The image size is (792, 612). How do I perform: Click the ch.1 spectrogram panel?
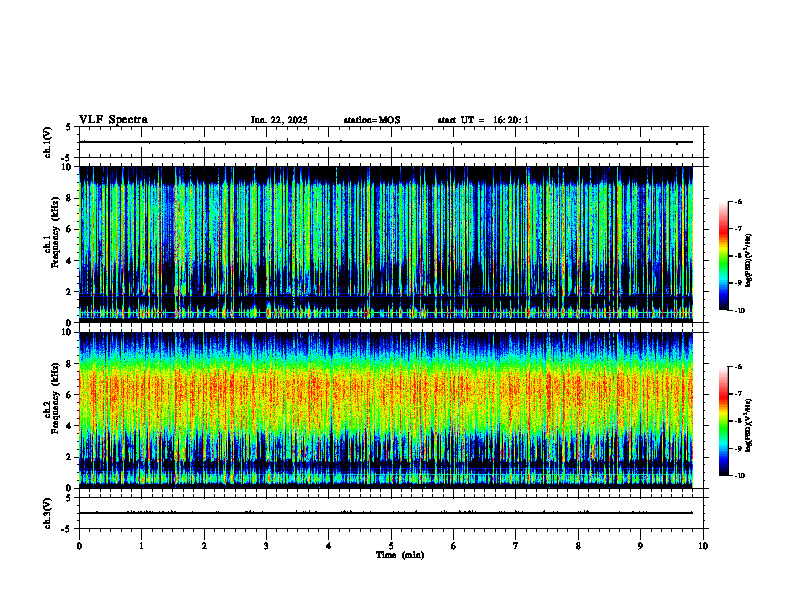(x=386, y=244)
